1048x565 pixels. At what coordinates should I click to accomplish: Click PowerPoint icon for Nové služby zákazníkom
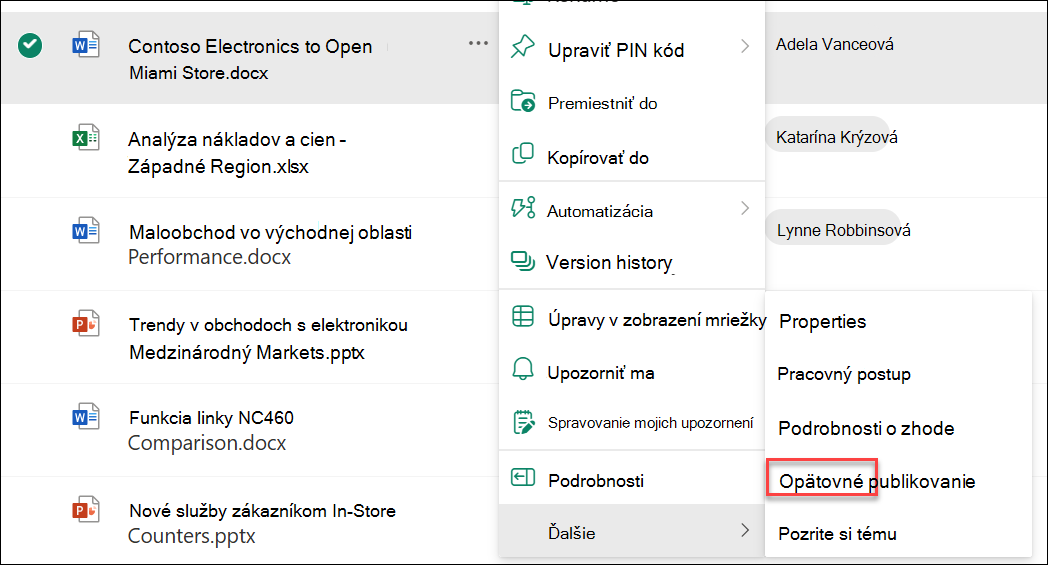[x=86, y=510]
